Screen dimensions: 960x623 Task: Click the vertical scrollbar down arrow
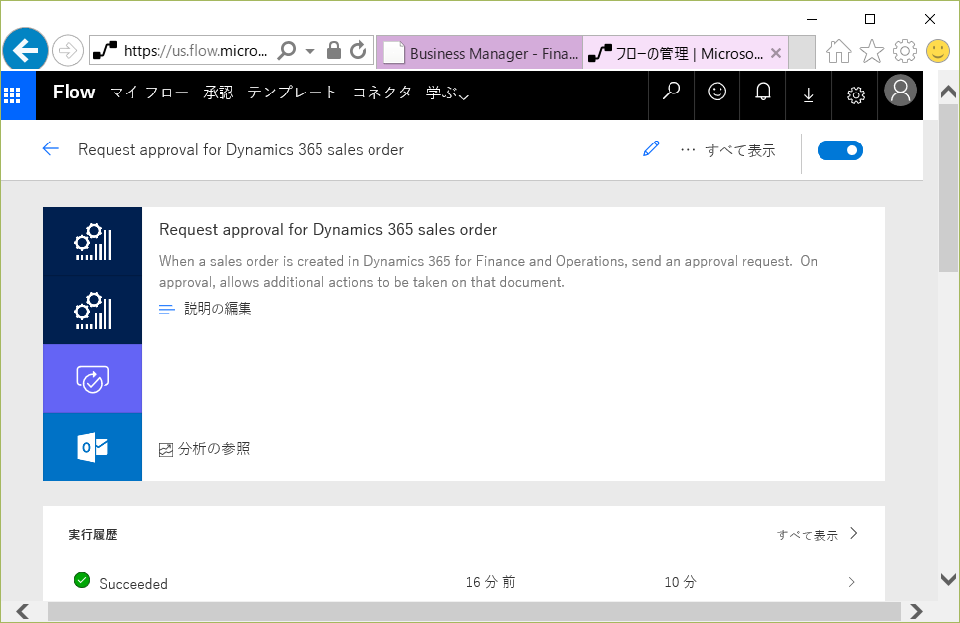pyautogui.click(x=949, y=579)
